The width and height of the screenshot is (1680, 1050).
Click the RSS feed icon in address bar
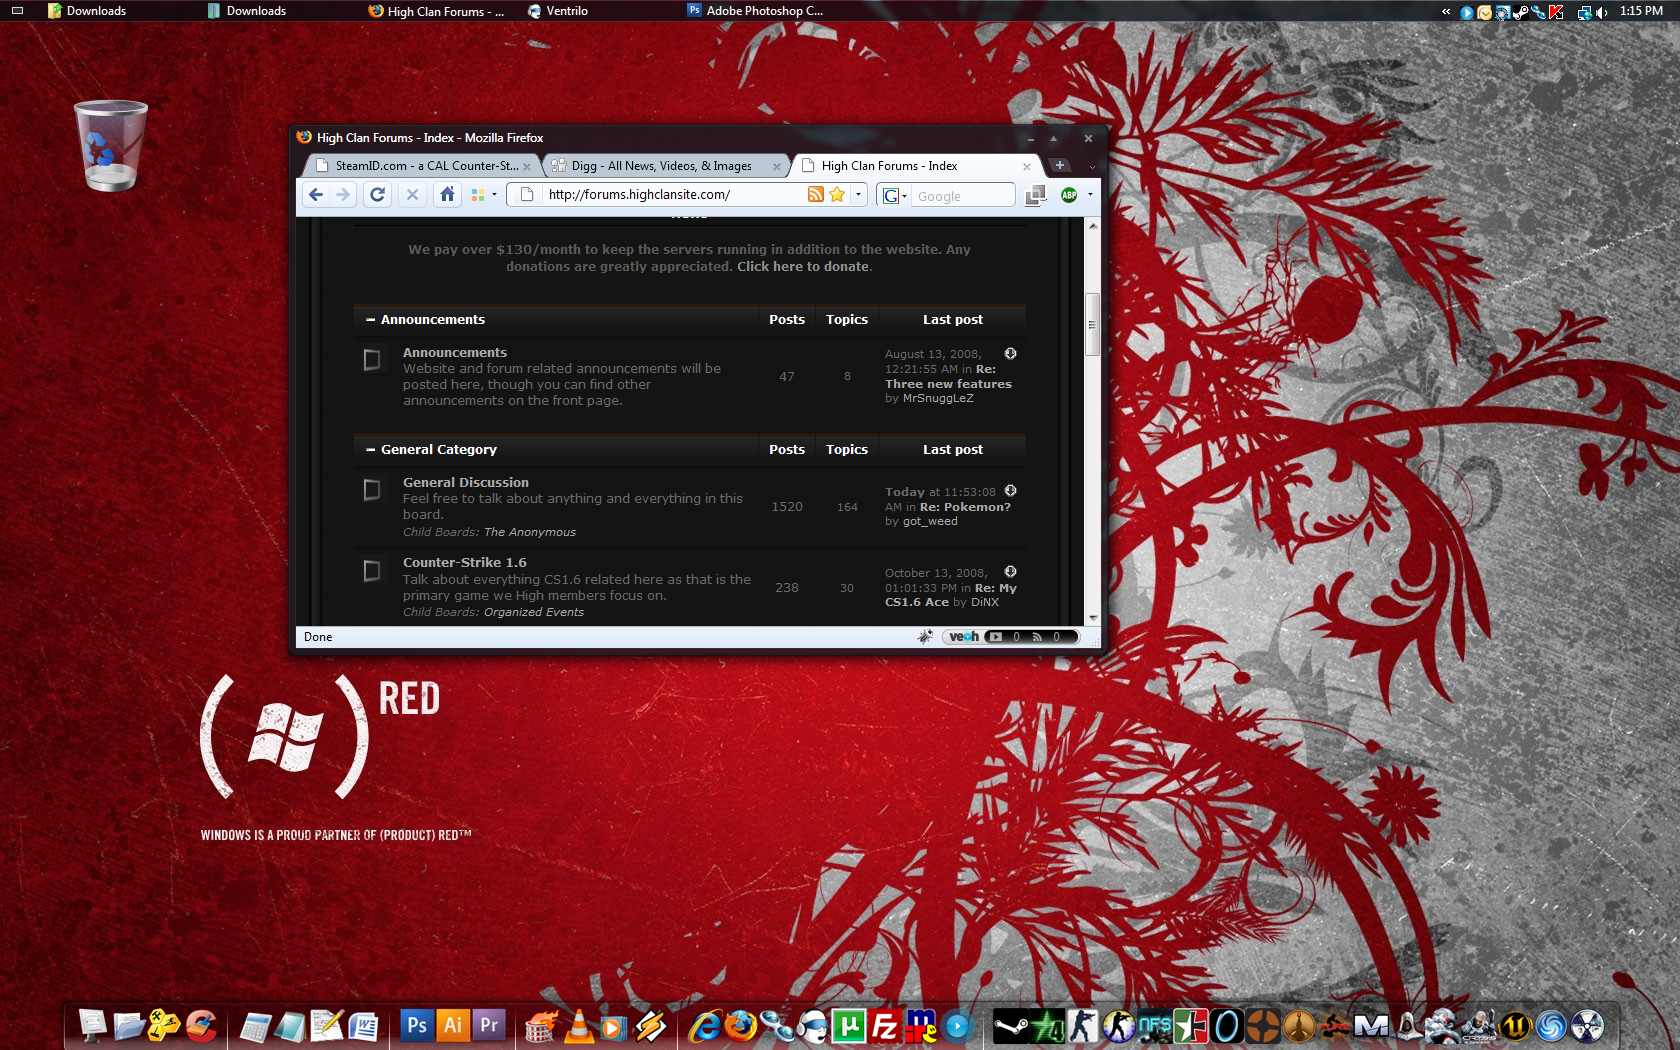816,195
